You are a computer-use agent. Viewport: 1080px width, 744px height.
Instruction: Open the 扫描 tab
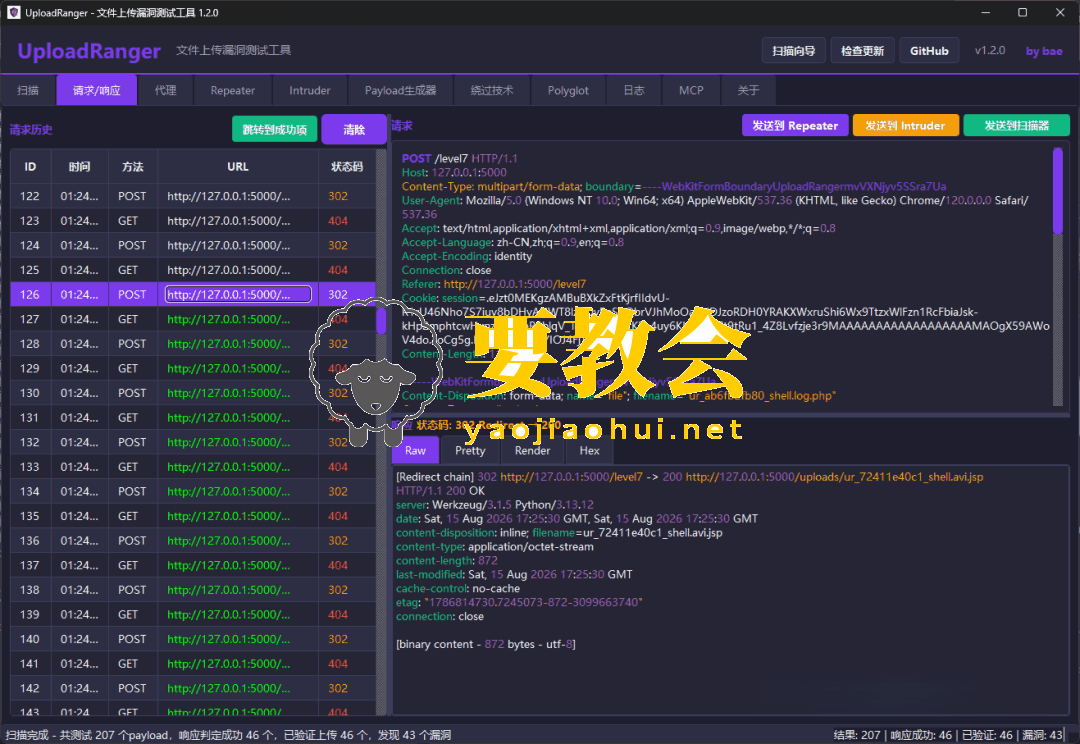[28, 90]
